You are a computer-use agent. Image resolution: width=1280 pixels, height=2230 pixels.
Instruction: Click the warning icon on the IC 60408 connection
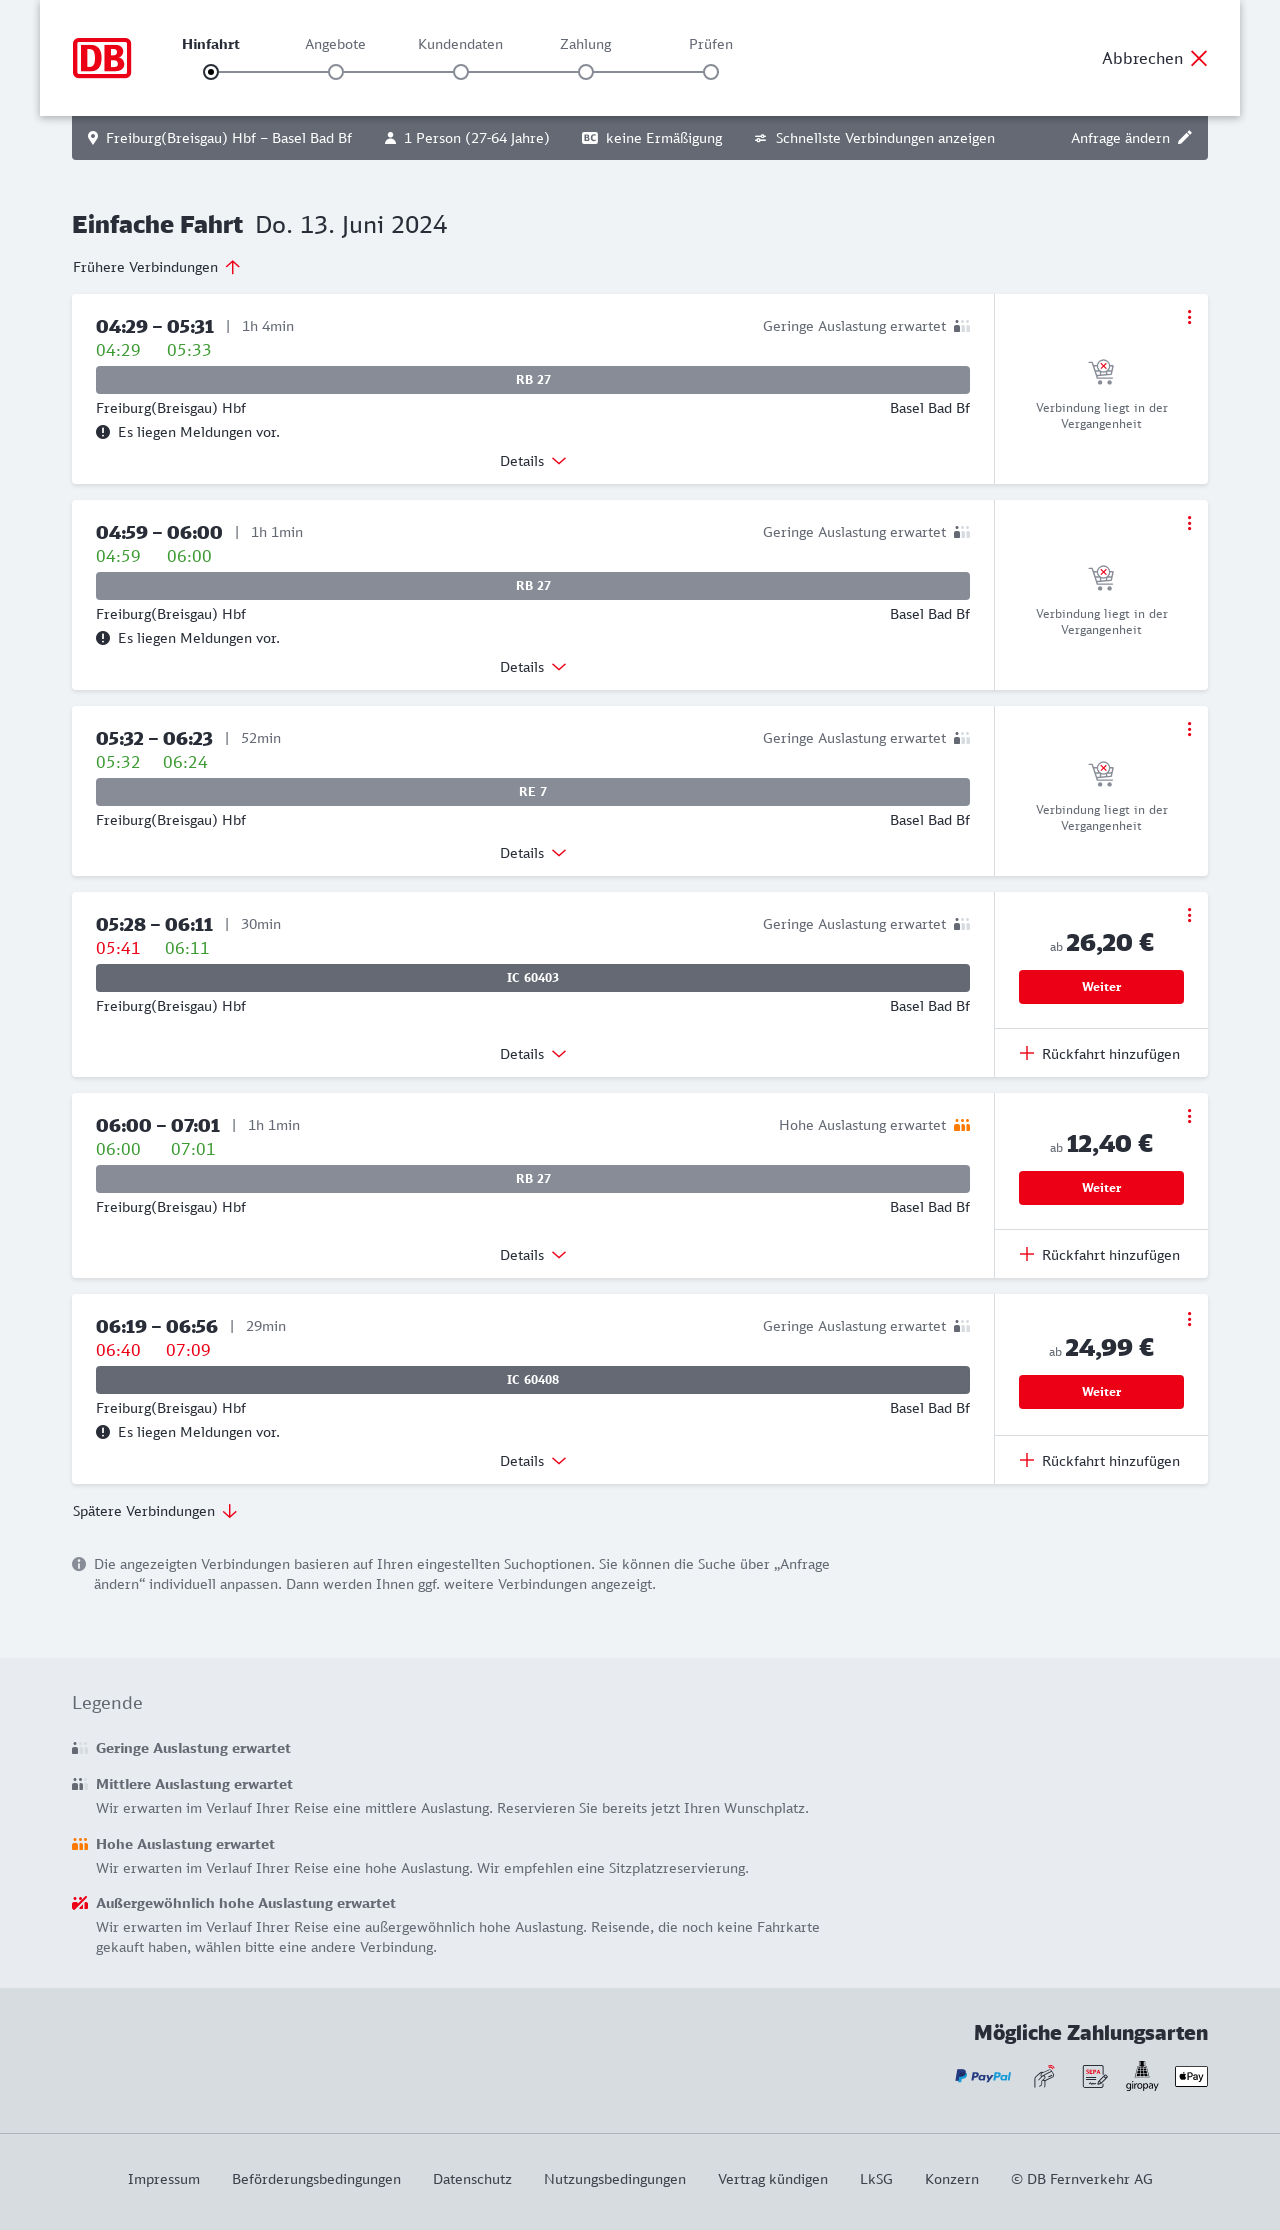click(x=103, y=1432)
